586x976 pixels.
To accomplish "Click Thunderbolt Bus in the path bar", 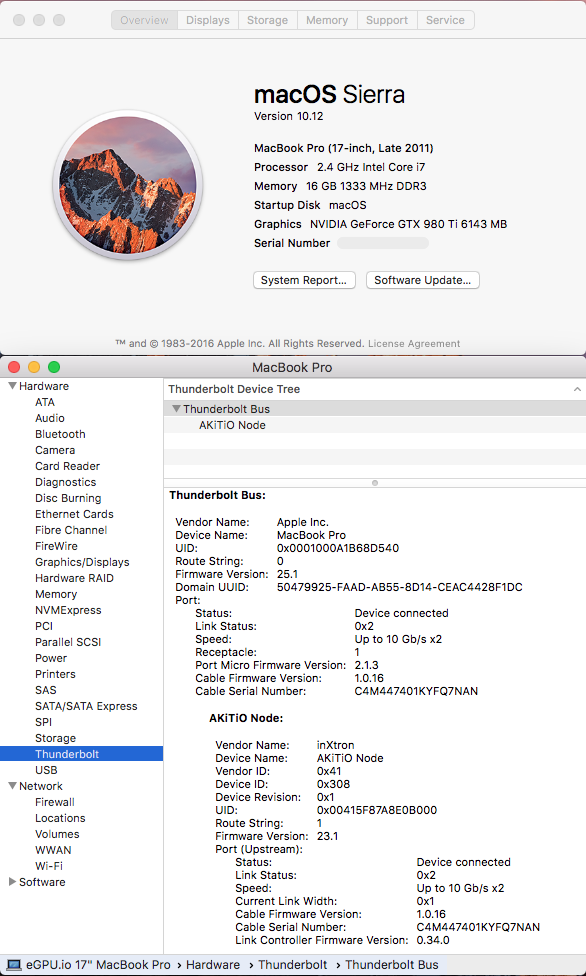I will [x=392, y=965].
